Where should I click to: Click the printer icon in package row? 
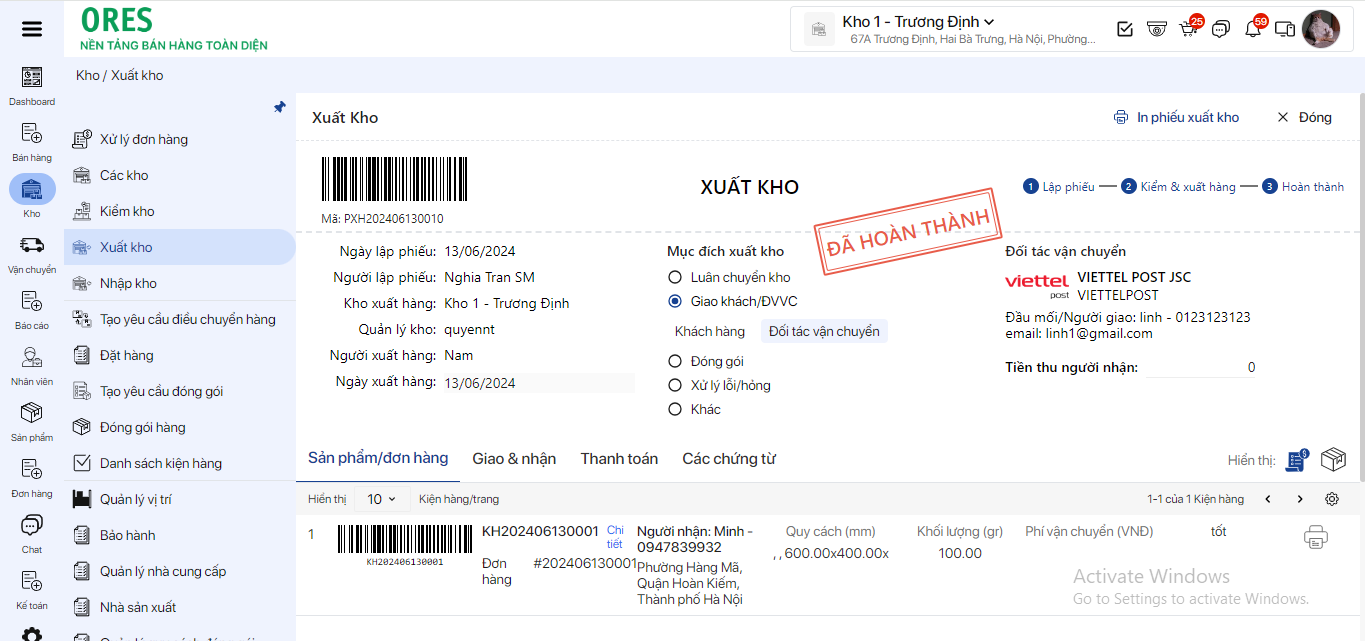[x=1316, y=537]
